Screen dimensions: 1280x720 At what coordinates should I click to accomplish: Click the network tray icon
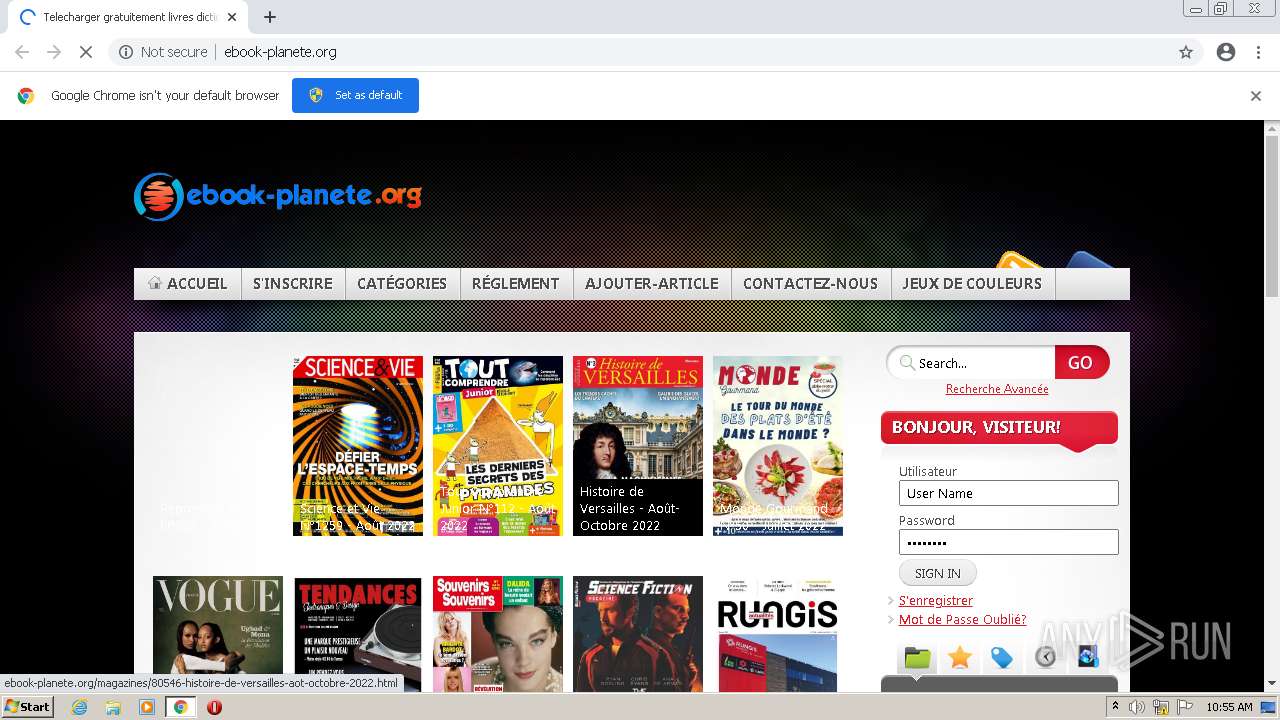[x=1161, y=707]
